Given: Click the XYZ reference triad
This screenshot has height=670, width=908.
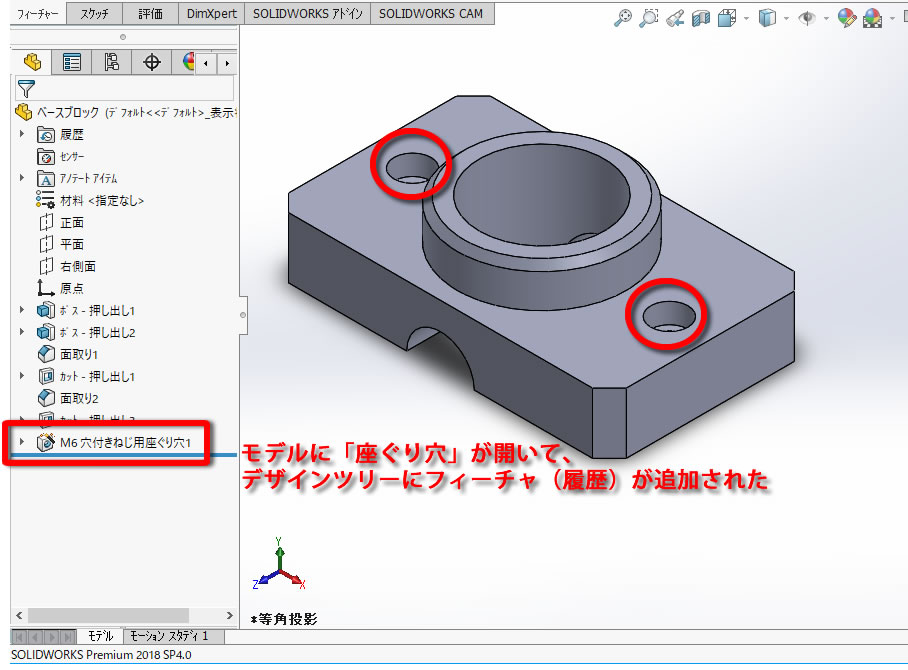Looking at the screenshot, I should point(279,565).
